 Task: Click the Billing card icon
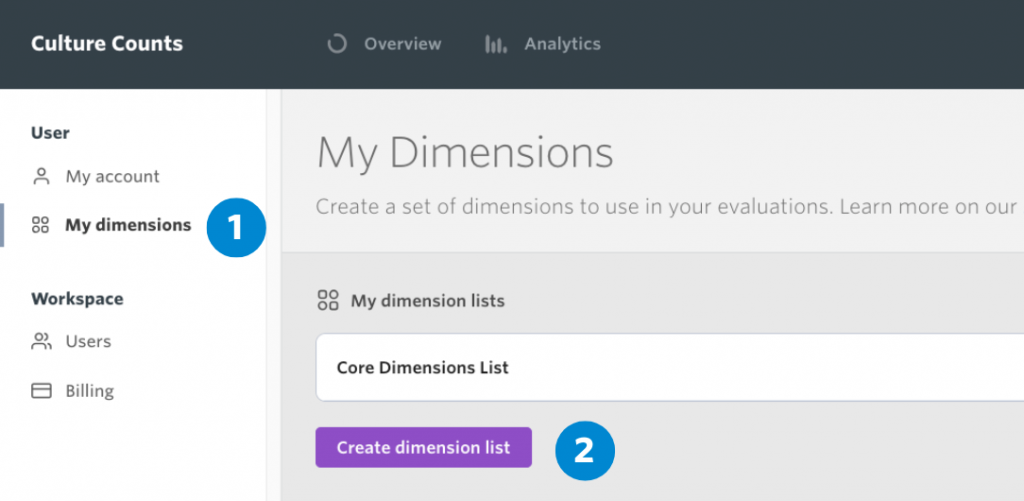(41, 391)
